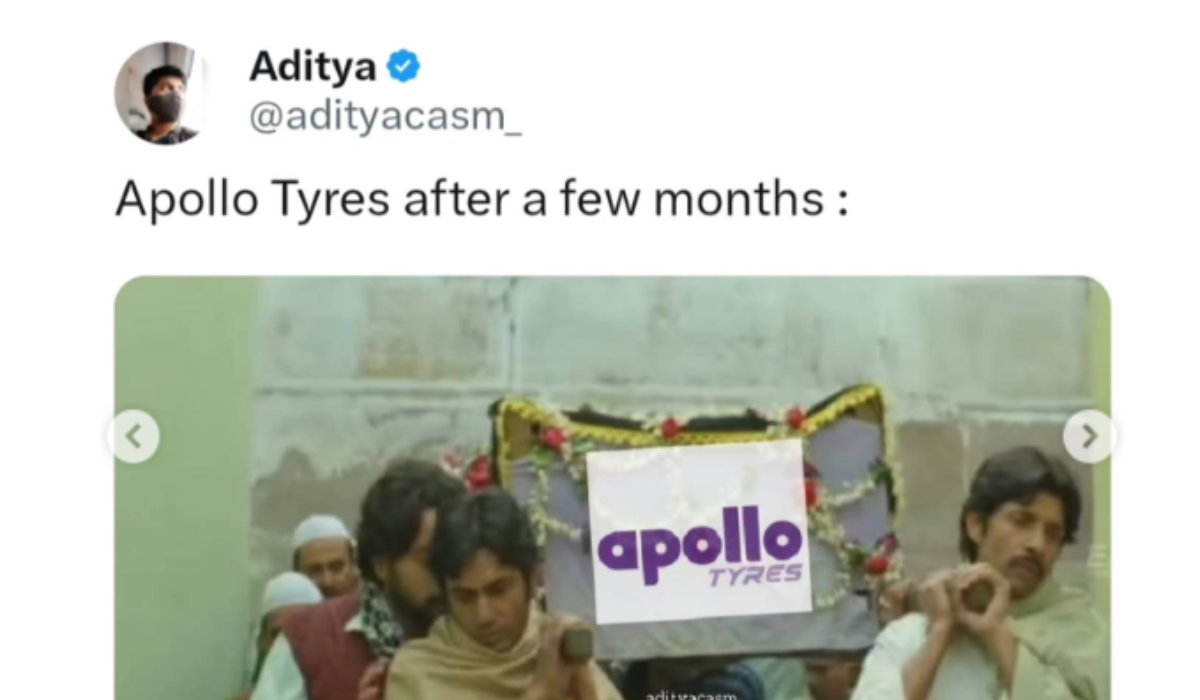Open the Aditya display name link

coord(313,67)
